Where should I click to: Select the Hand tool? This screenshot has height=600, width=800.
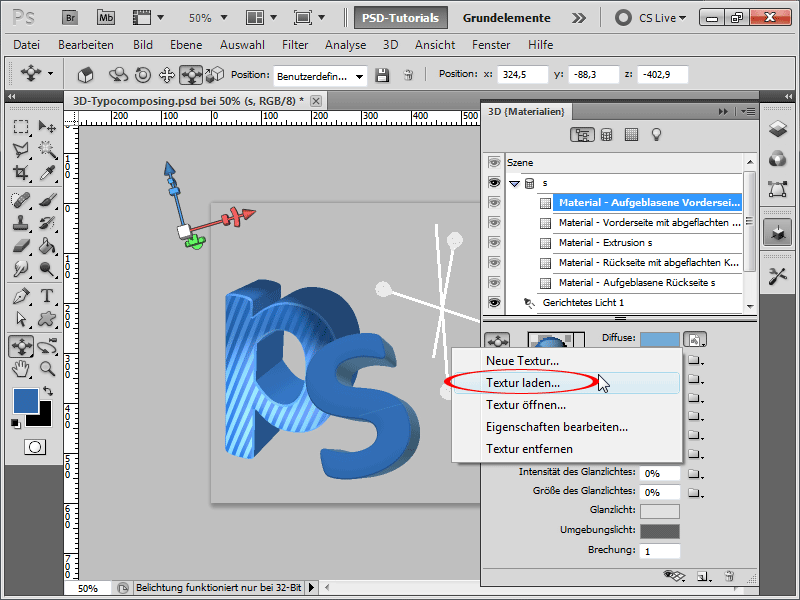[21, 369]
